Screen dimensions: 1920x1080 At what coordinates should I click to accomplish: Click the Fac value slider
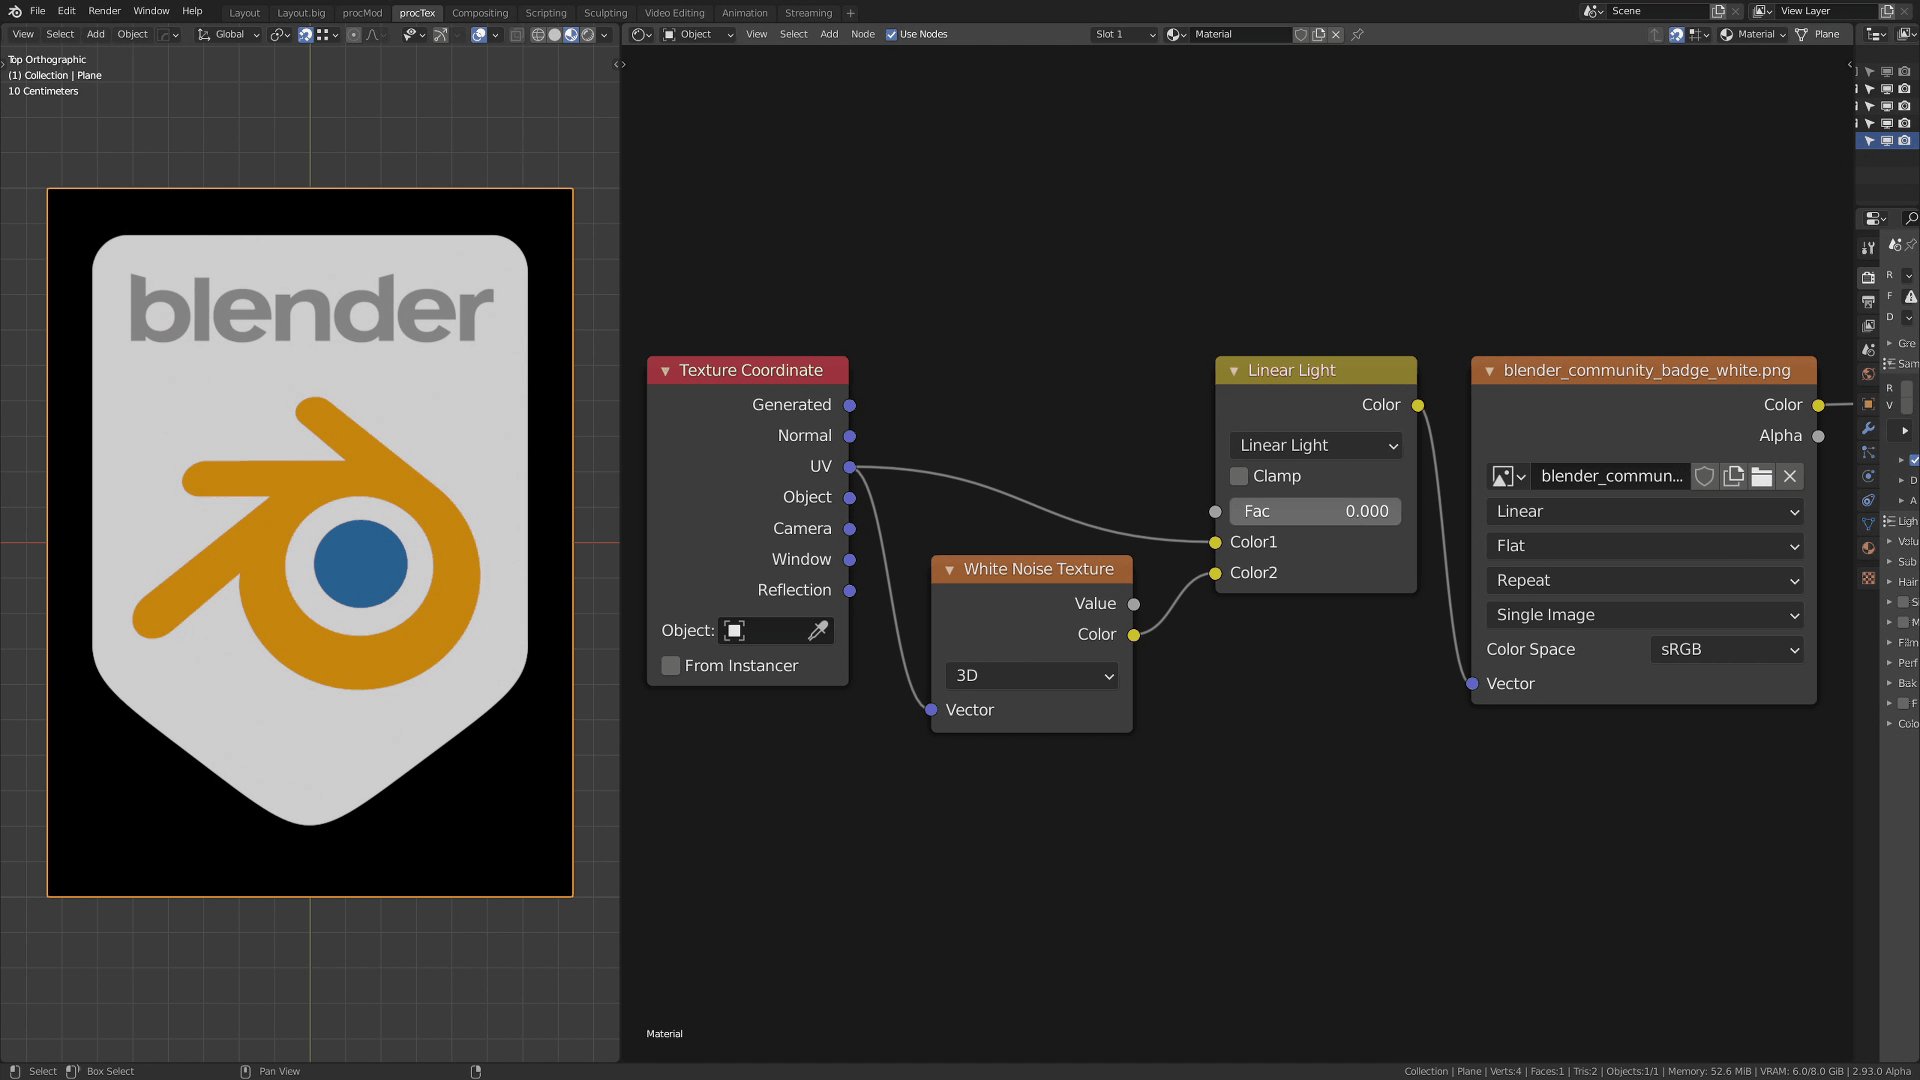click(1315, 511)
